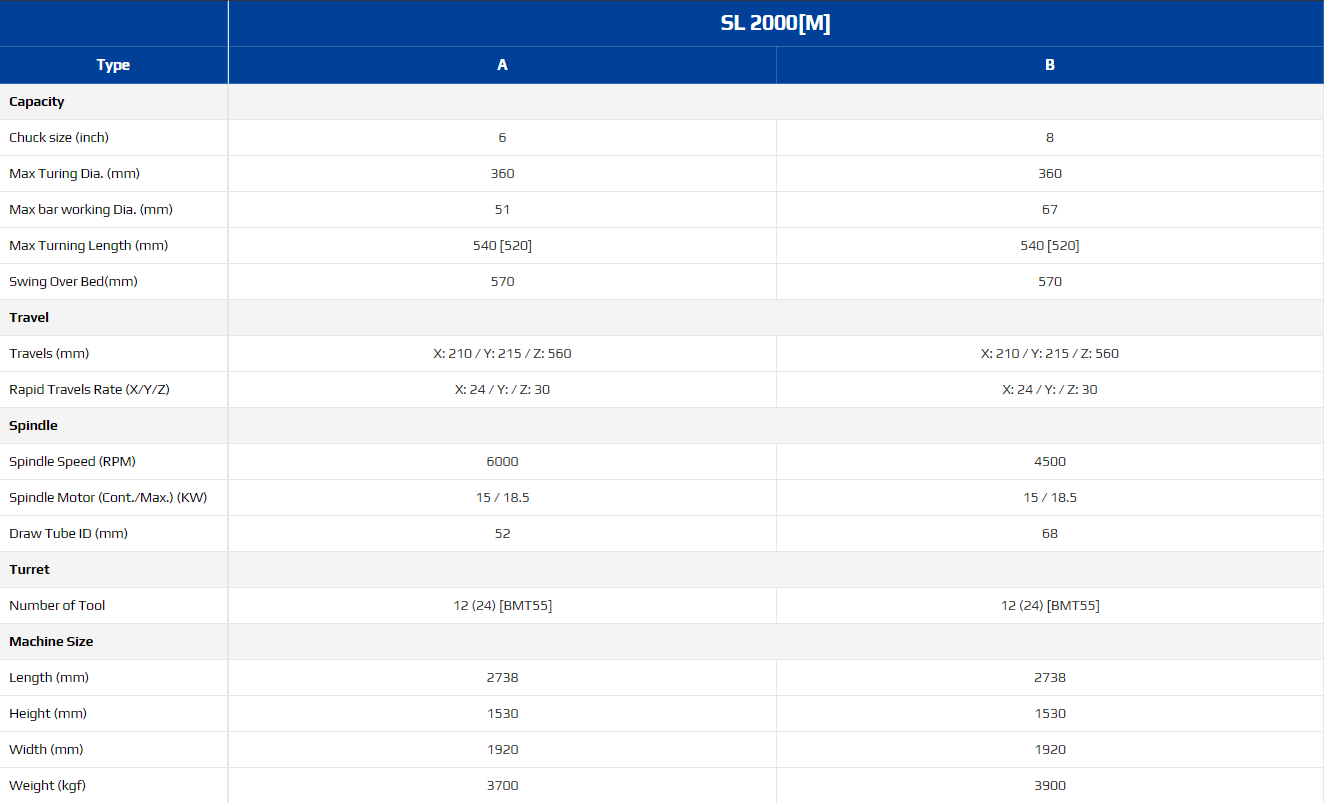Viewport: 1326px width, 803px height.
Task: Click the Machine Size section heading
Action: pyautogui.click(x=51, y=642)
